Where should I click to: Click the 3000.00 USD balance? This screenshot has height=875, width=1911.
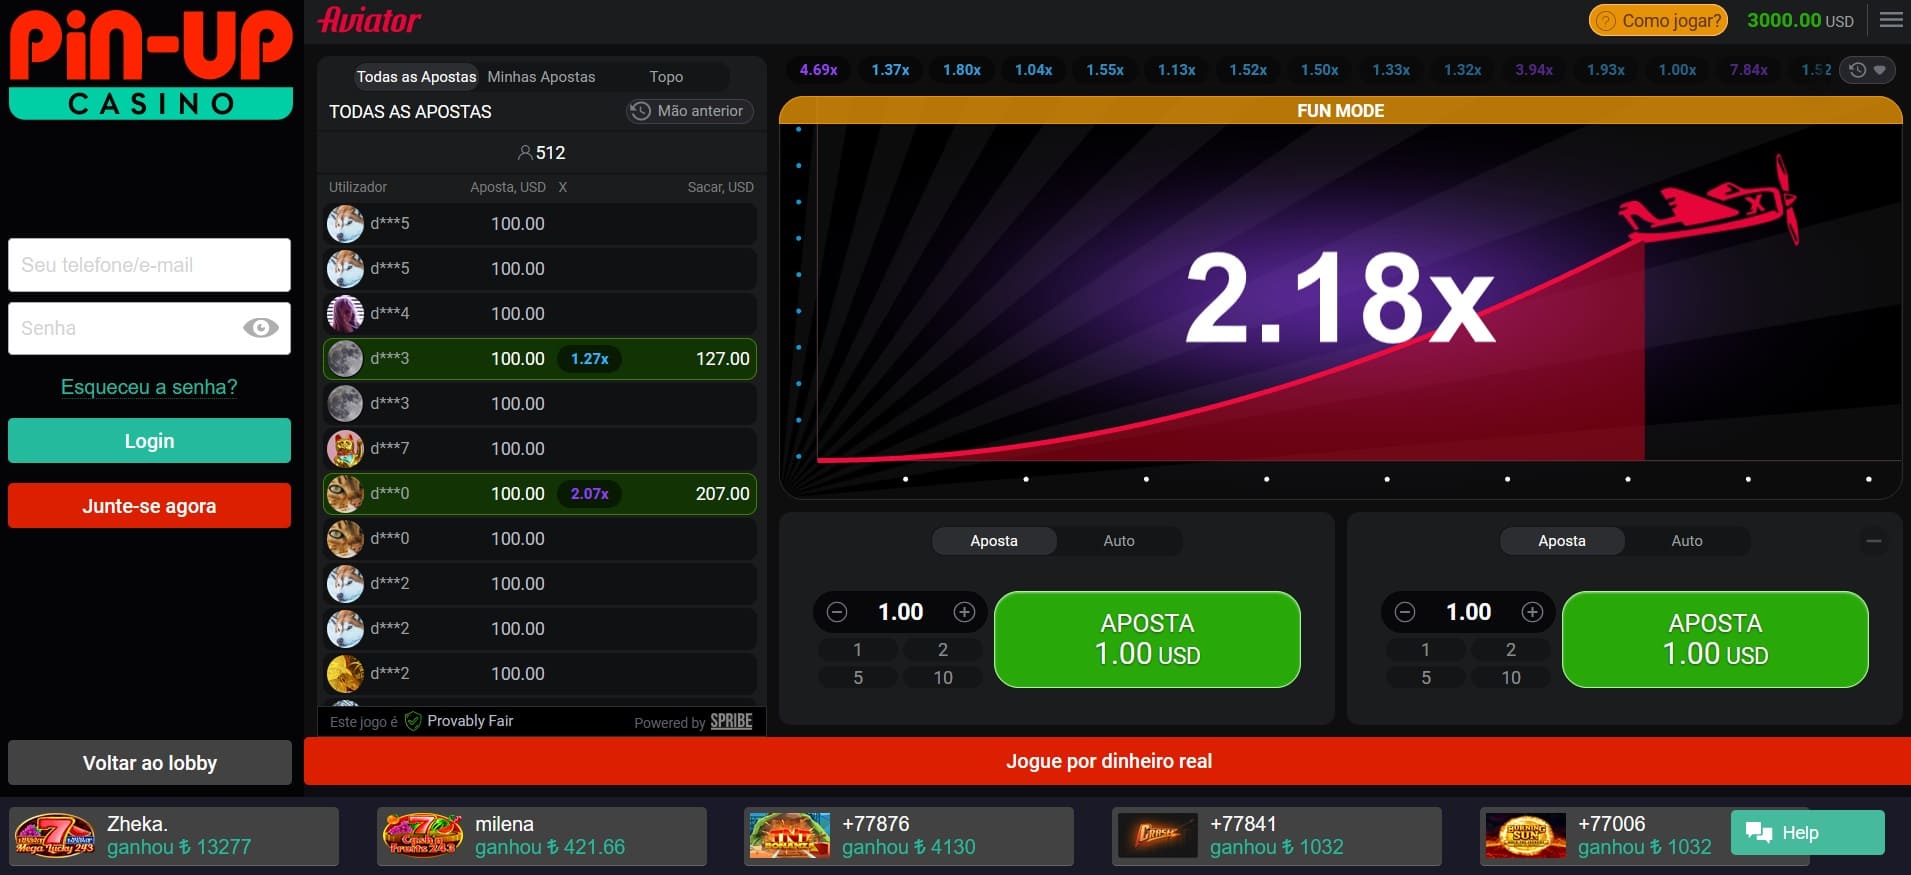pos(1800,20)
